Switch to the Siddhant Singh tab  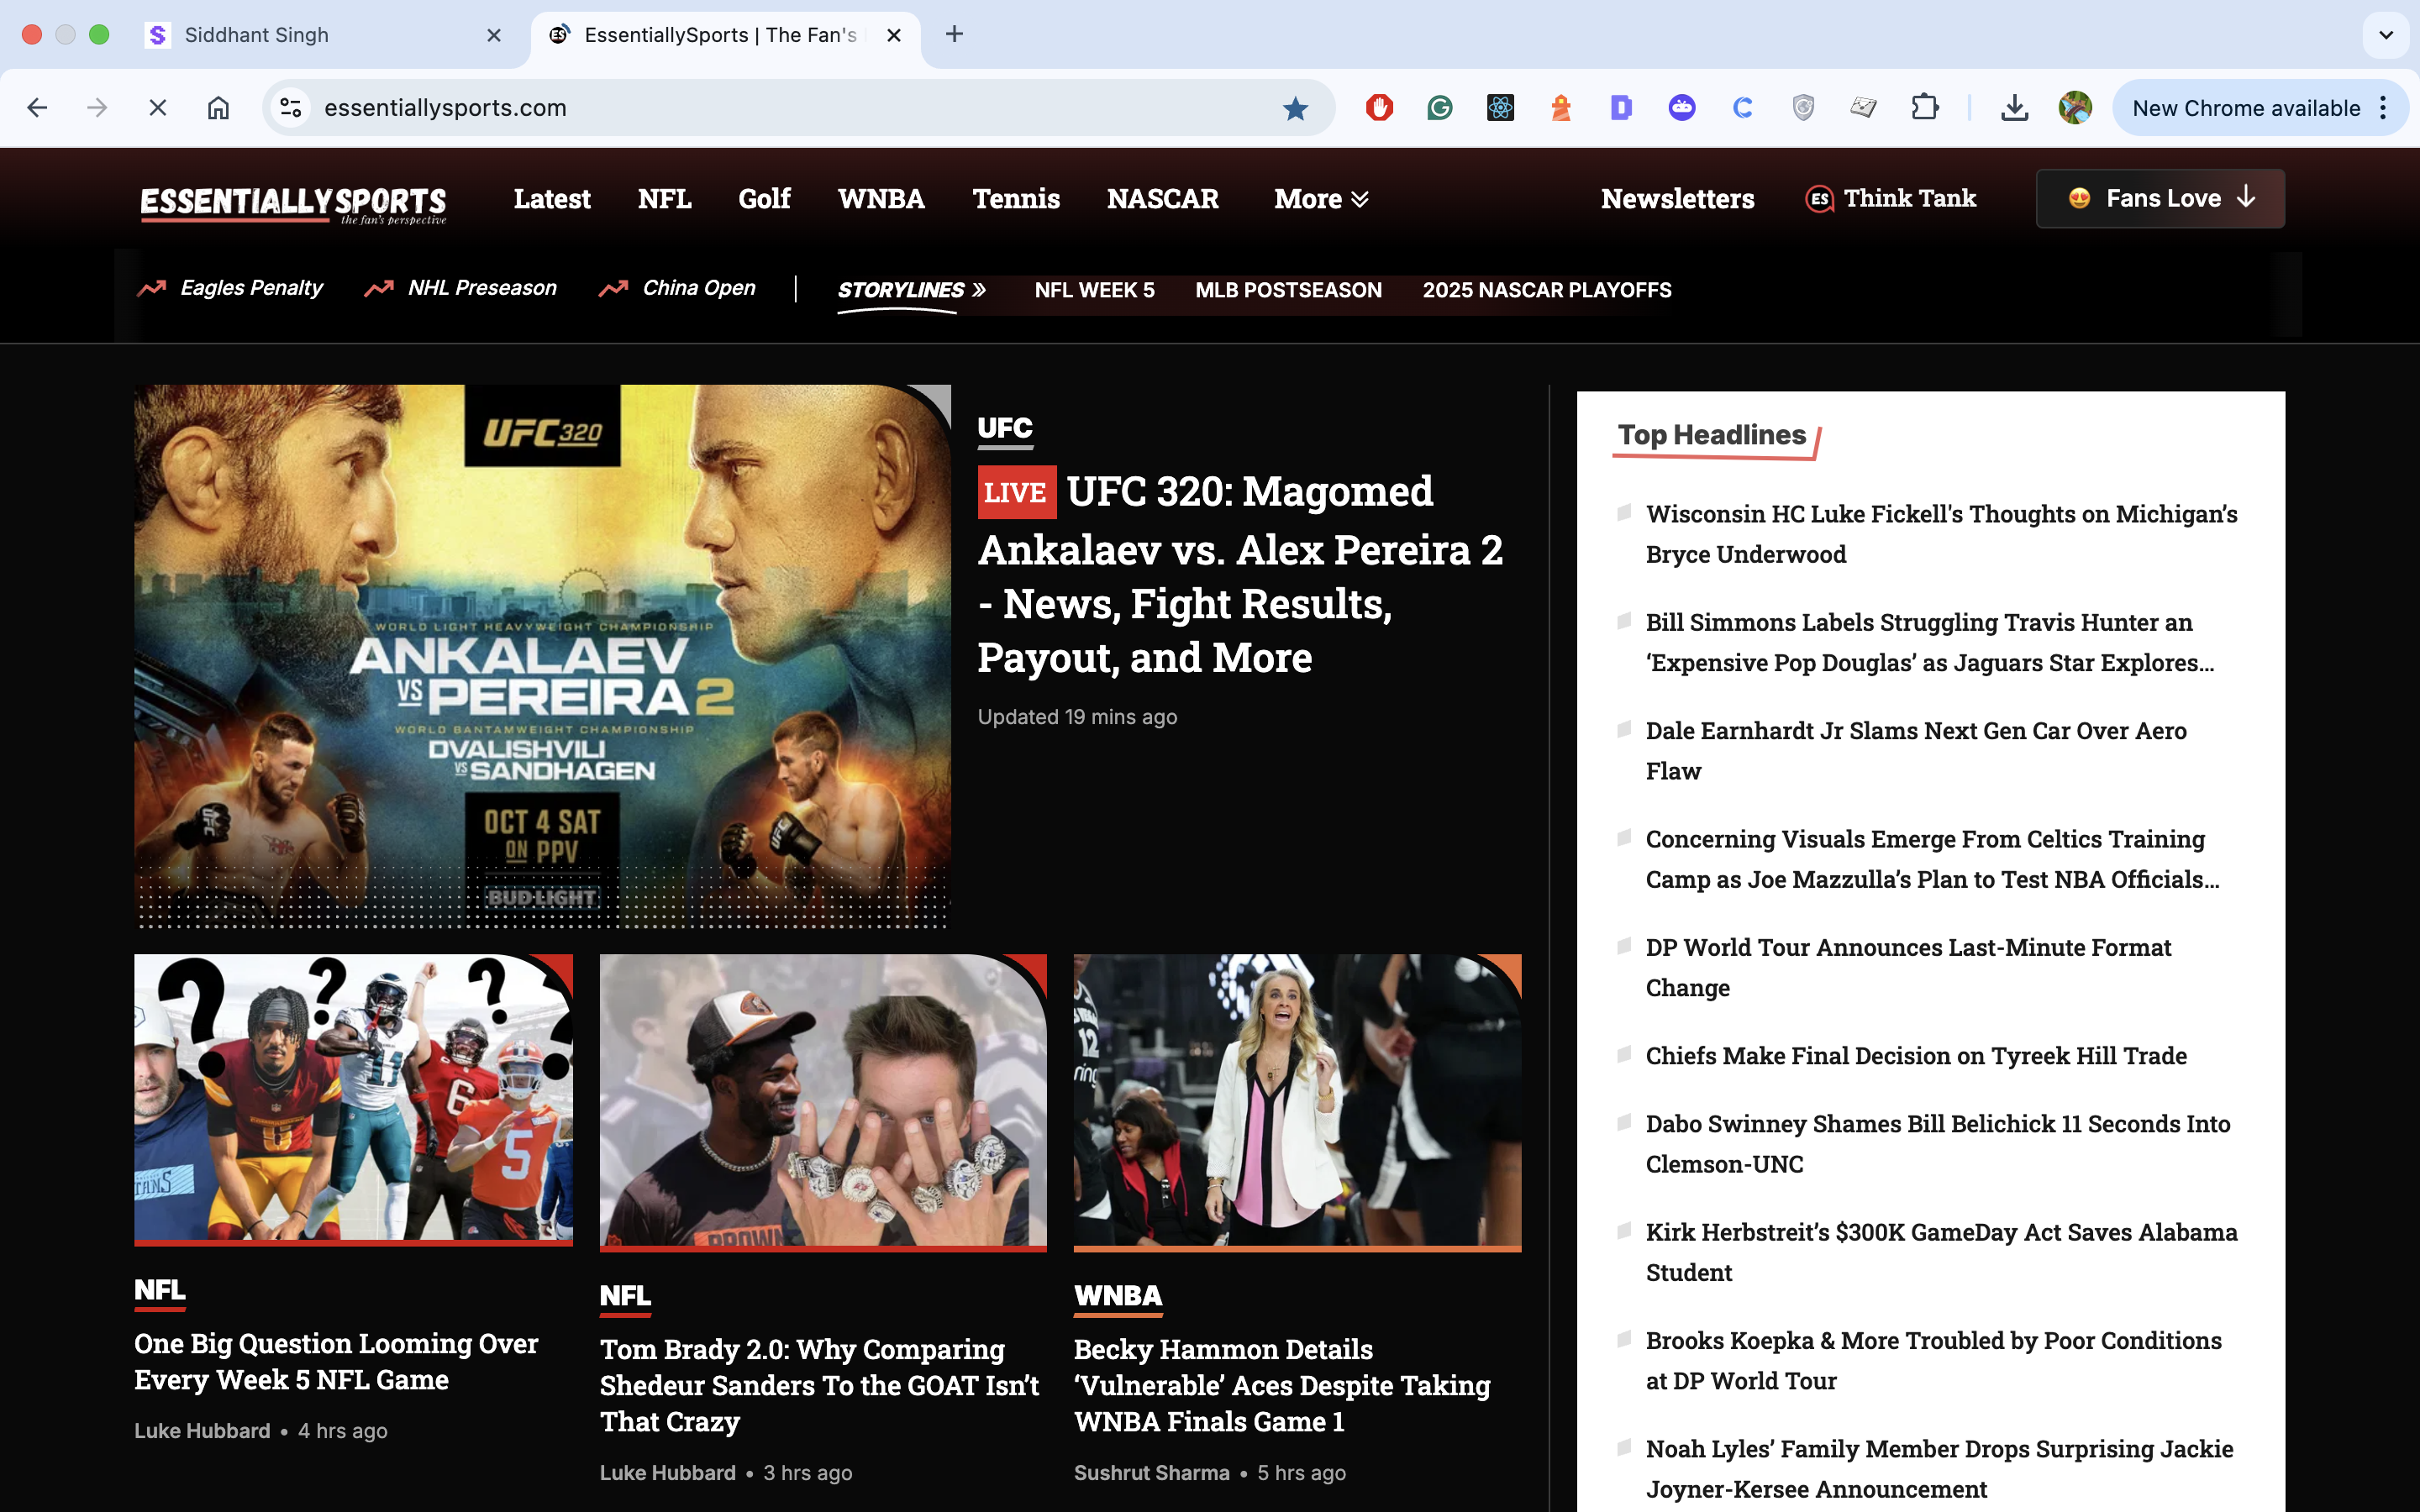click(257, 35)
